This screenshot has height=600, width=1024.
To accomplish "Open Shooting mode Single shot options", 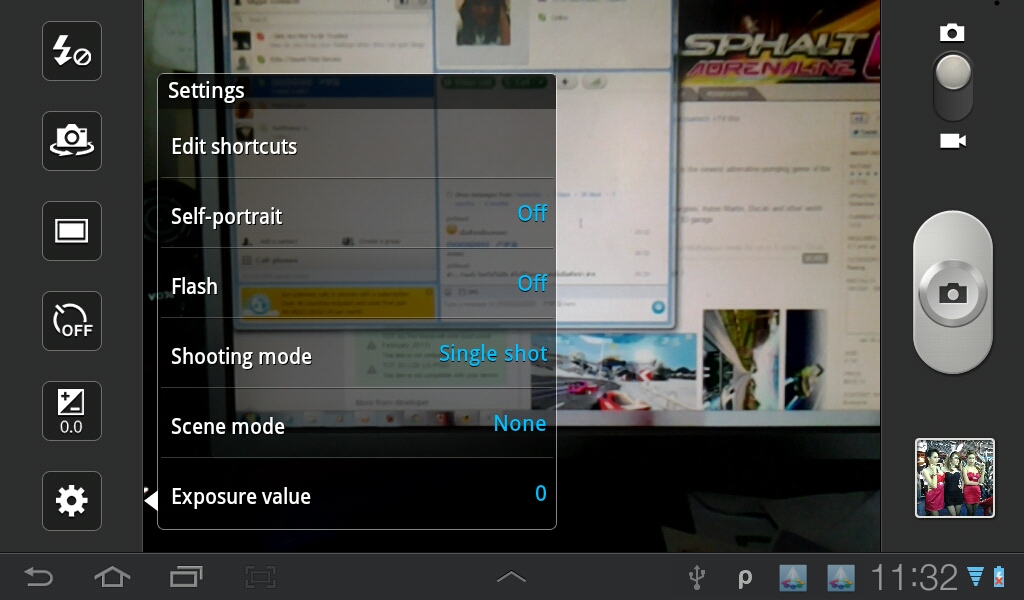I will point(356,355).
